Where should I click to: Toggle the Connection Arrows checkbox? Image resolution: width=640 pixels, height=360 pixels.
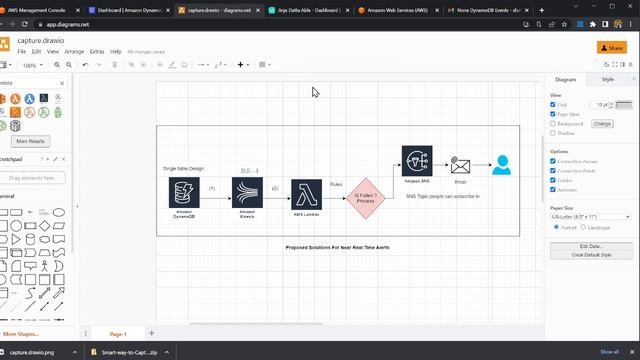pyautogui.click(x=553, y=161)
